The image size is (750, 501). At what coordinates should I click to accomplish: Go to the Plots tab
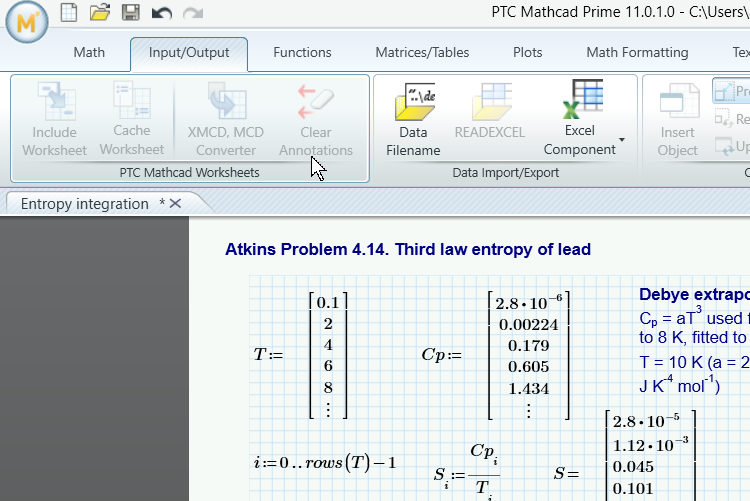(527, 52)
